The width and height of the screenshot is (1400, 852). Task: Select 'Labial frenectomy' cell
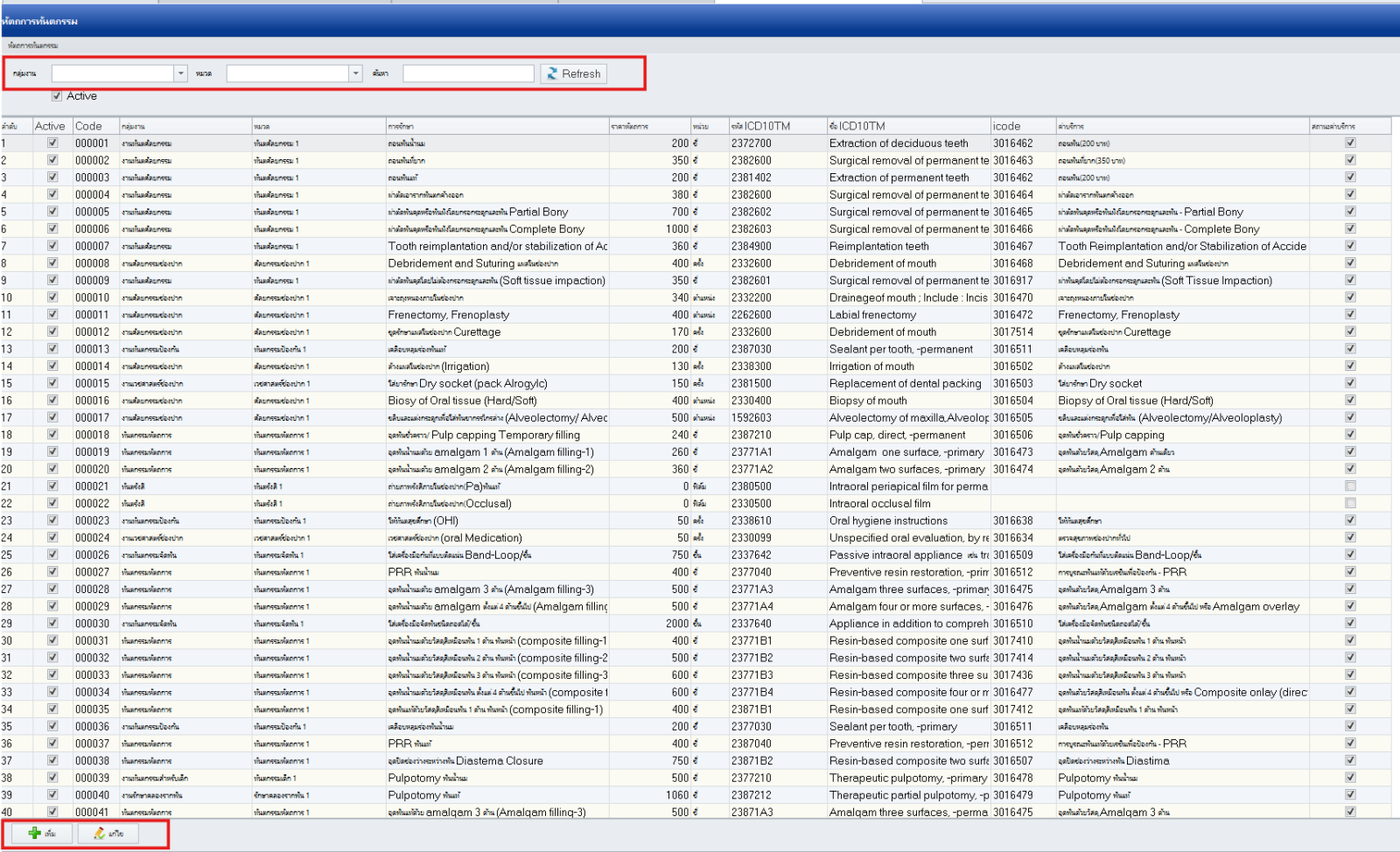click(x=908, y=314)
